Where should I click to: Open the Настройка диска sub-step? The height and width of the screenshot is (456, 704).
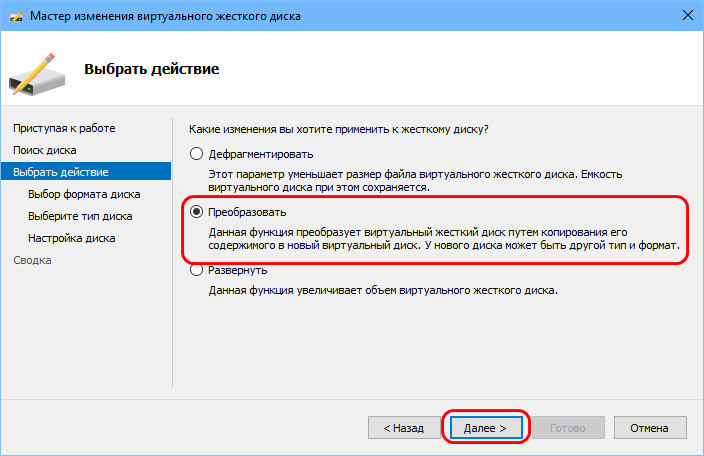click(71, 238)
